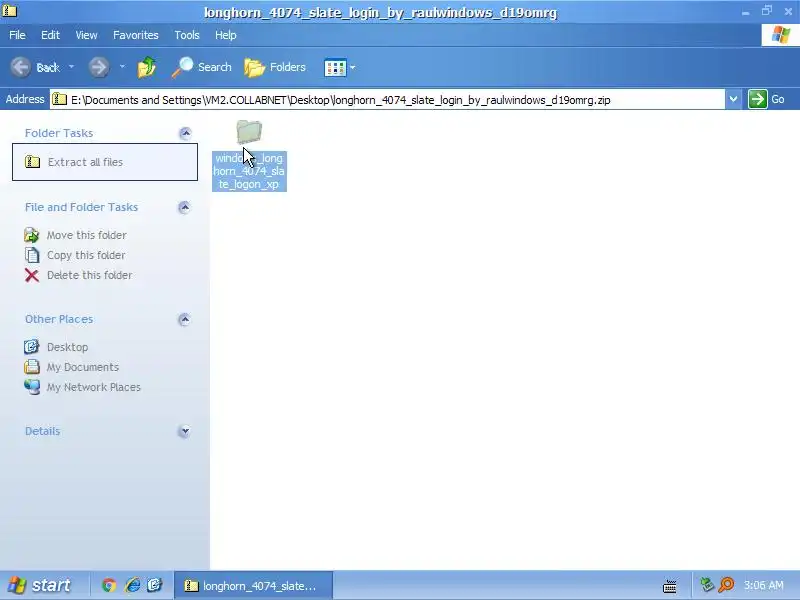Viewport: 800px width, 600px height.
Task: Launch Chrome from Quick Launch
Action: [109, 585]
